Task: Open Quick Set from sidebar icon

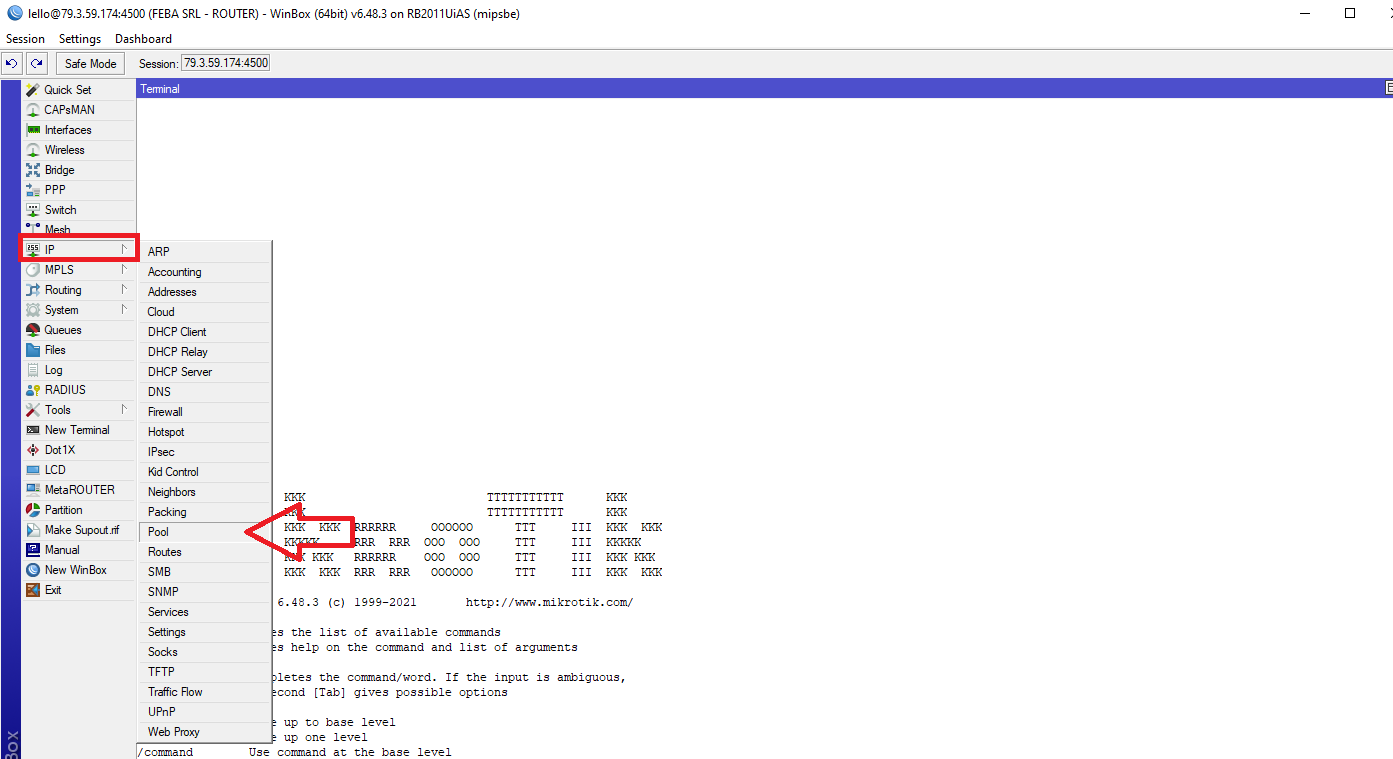Action: (33, 90)
